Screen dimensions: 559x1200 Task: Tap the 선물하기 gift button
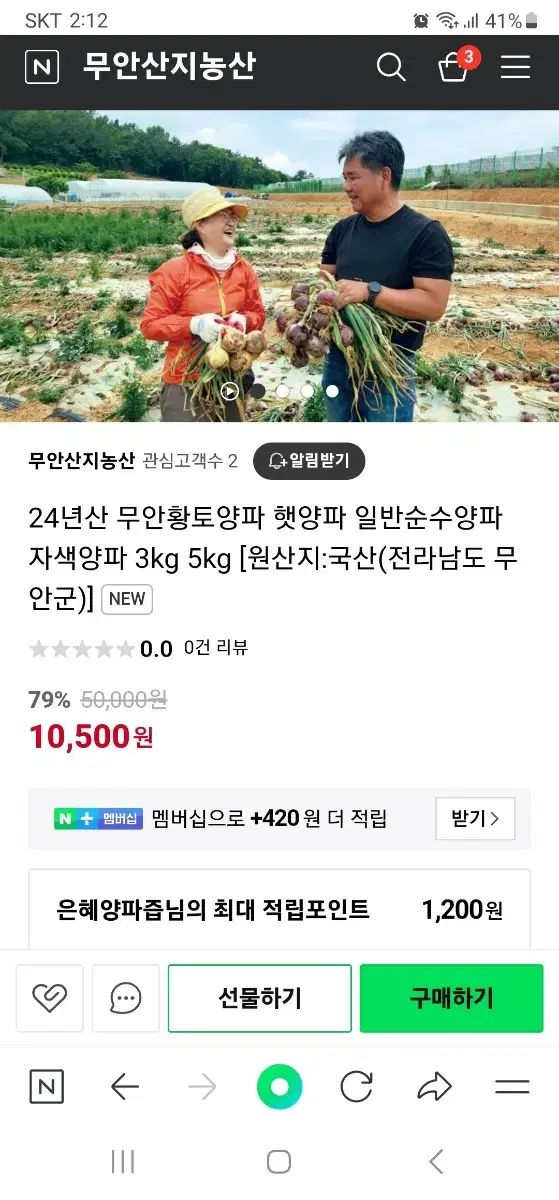click(x=260, y=998)
